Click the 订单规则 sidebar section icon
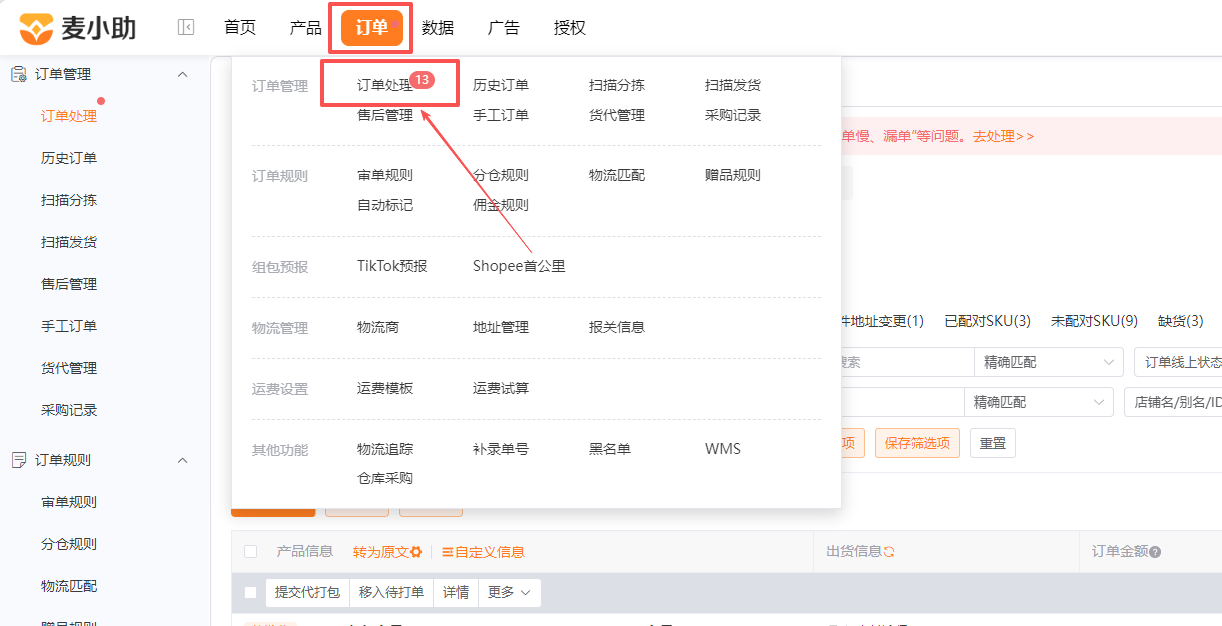 tap(18, 460)
